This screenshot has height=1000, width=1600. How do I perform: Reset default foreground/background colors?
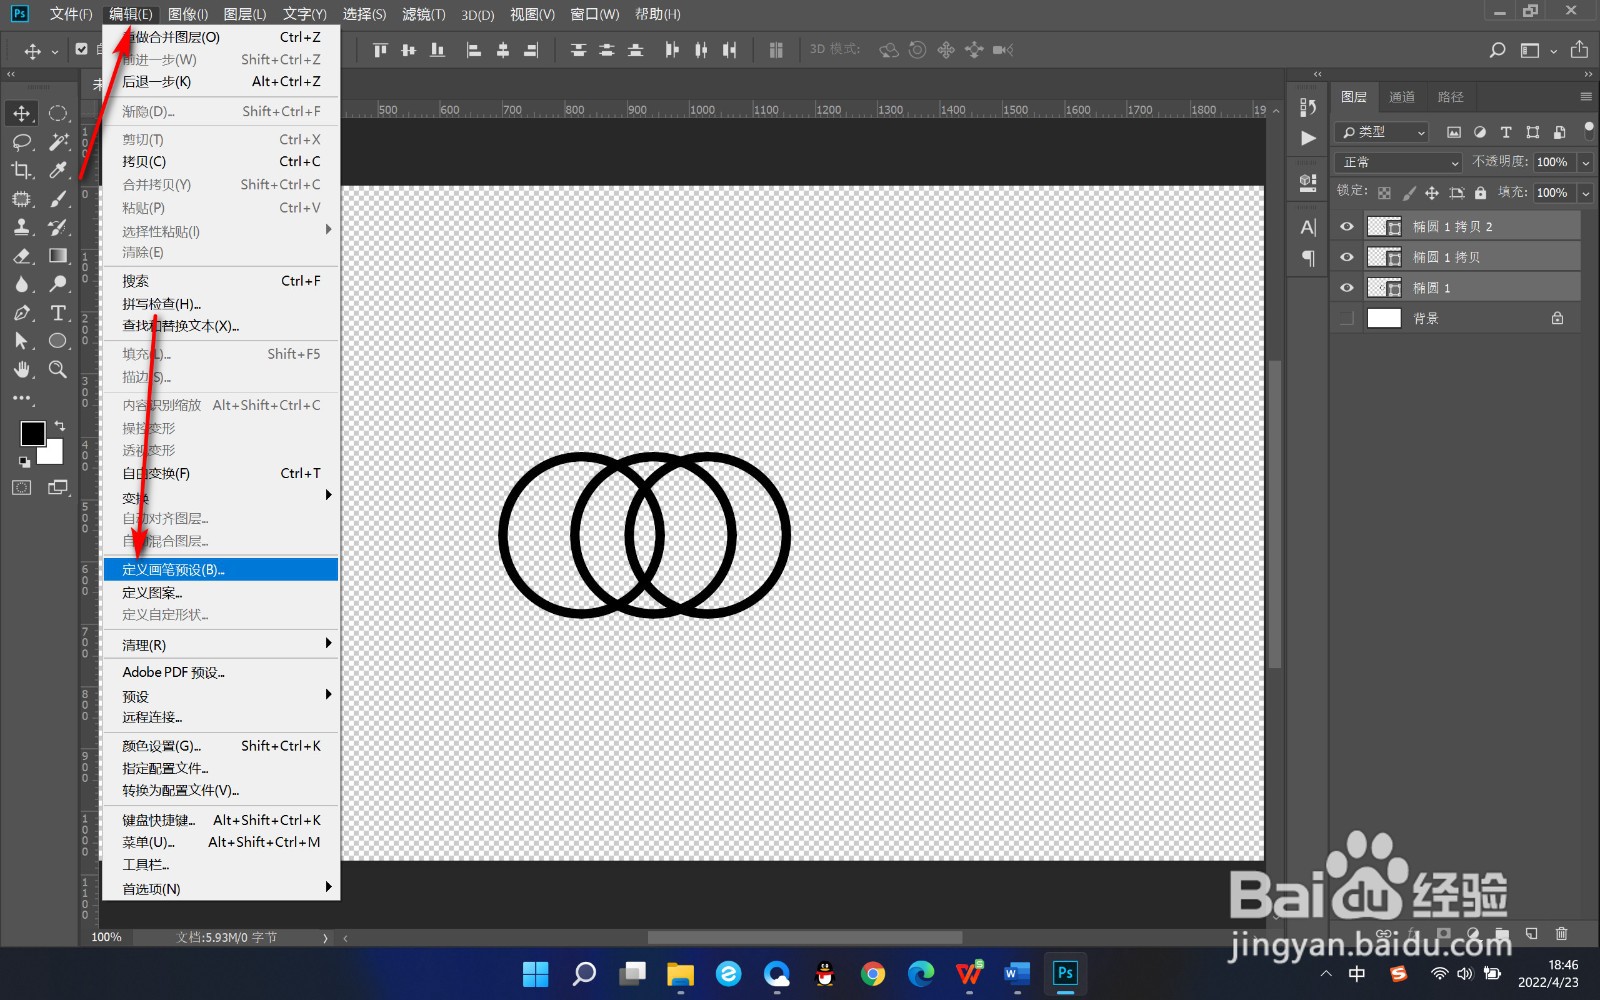tap(24, 462)
